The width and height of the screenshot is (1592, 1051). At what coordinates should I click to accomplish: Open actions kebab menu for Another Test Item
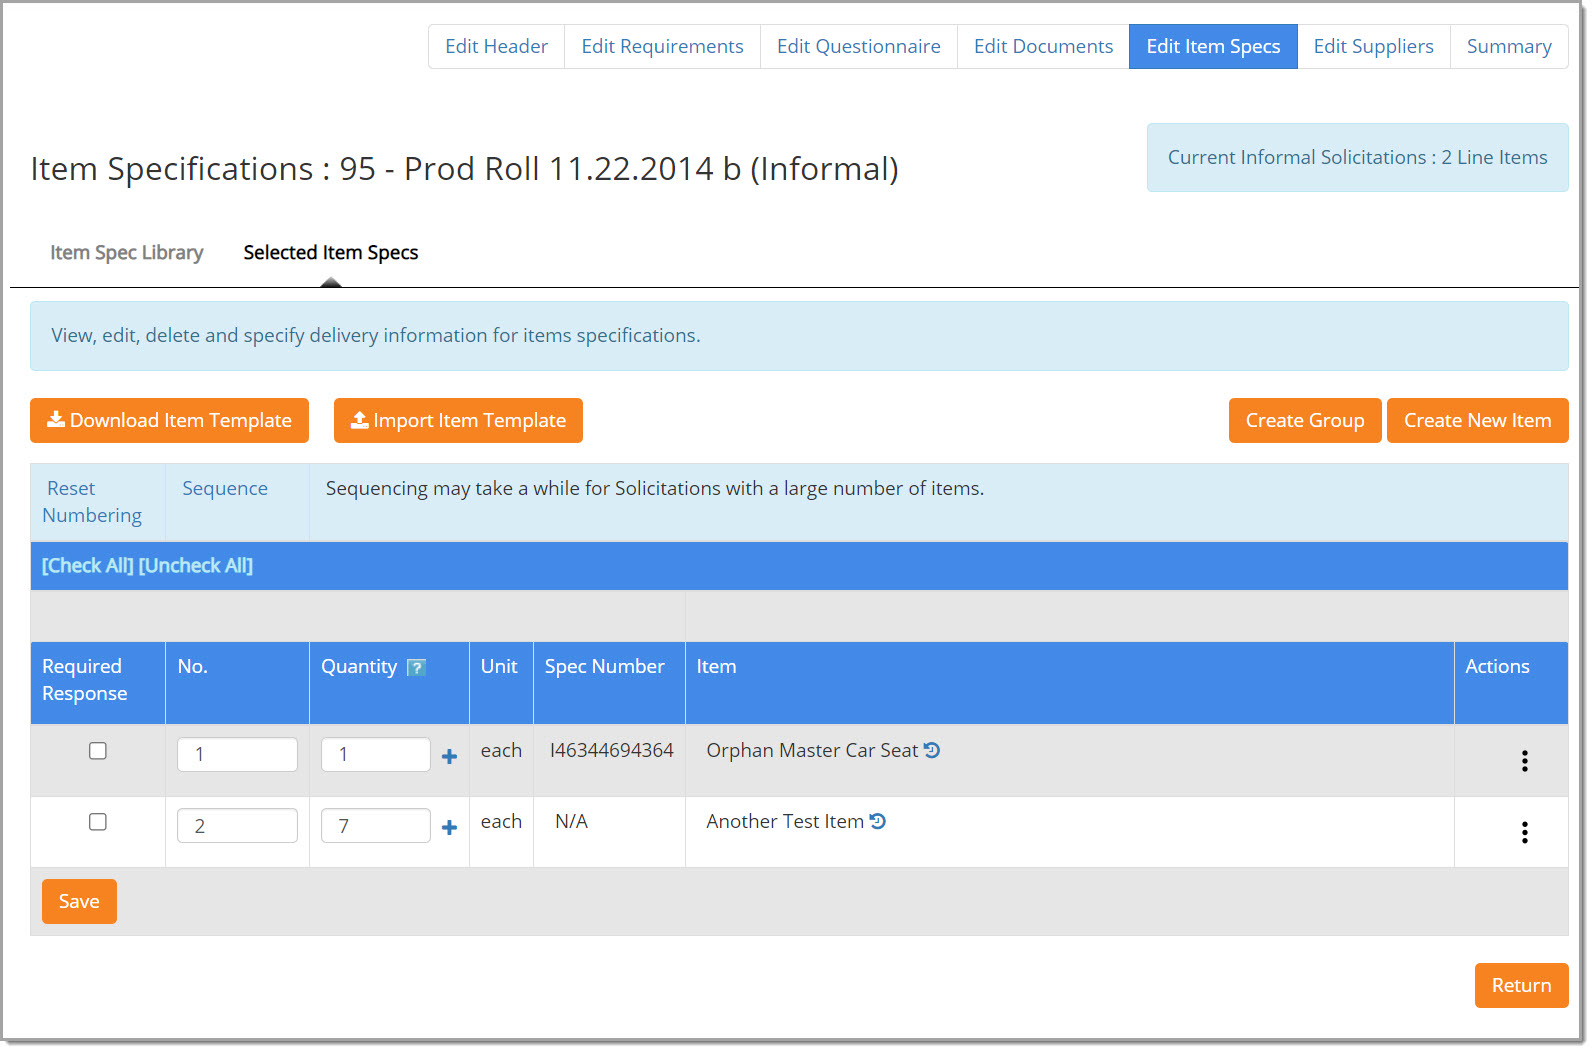point(1524,833)
